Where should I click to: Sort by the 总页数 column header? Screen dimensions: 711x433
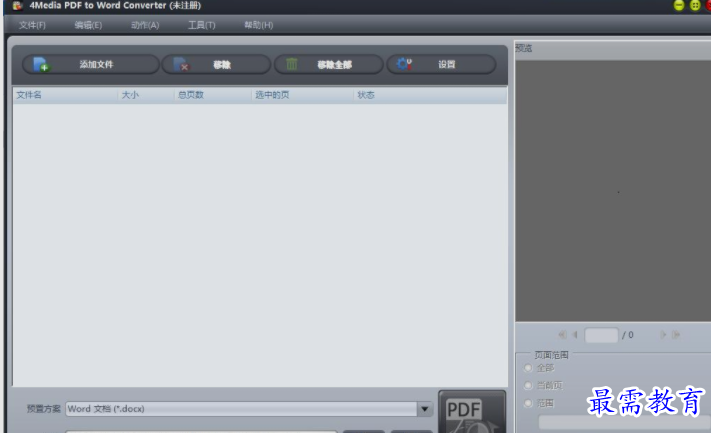coord(213,95)
